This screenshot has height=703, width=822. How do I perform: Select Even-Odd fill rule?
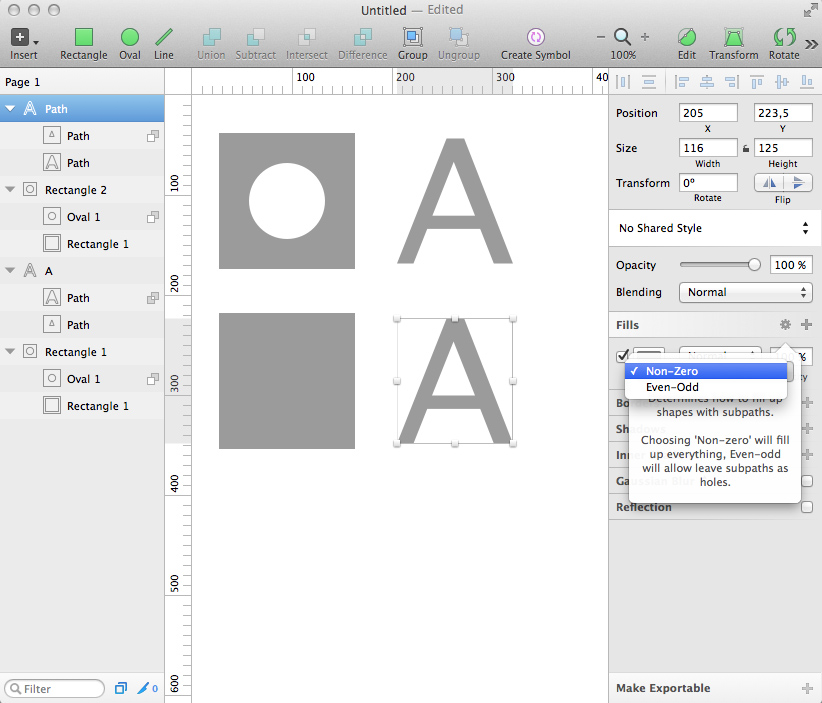pos(671,387)
